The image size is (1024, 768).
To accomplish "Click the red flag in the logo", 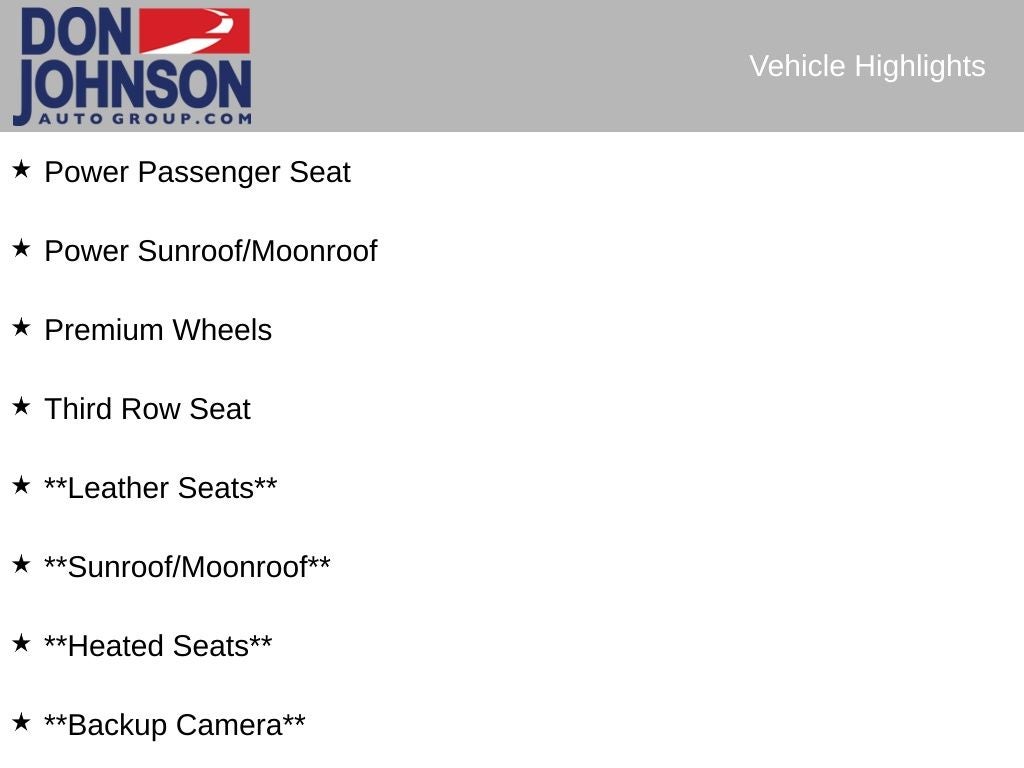I will click(x=194, y=31).
